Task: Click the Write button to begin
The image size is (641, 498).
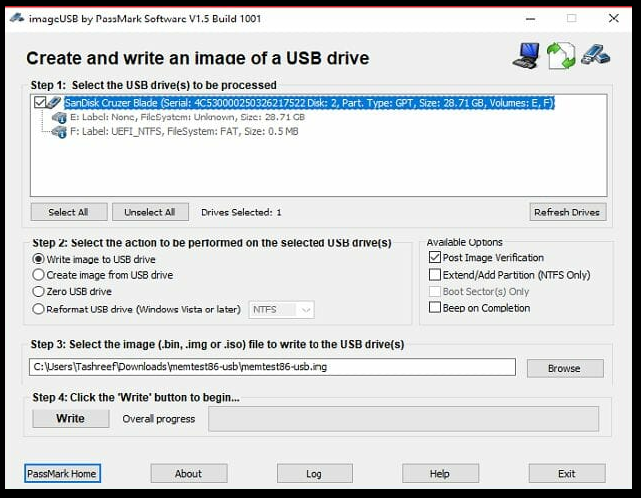Action: pos(71,418)
